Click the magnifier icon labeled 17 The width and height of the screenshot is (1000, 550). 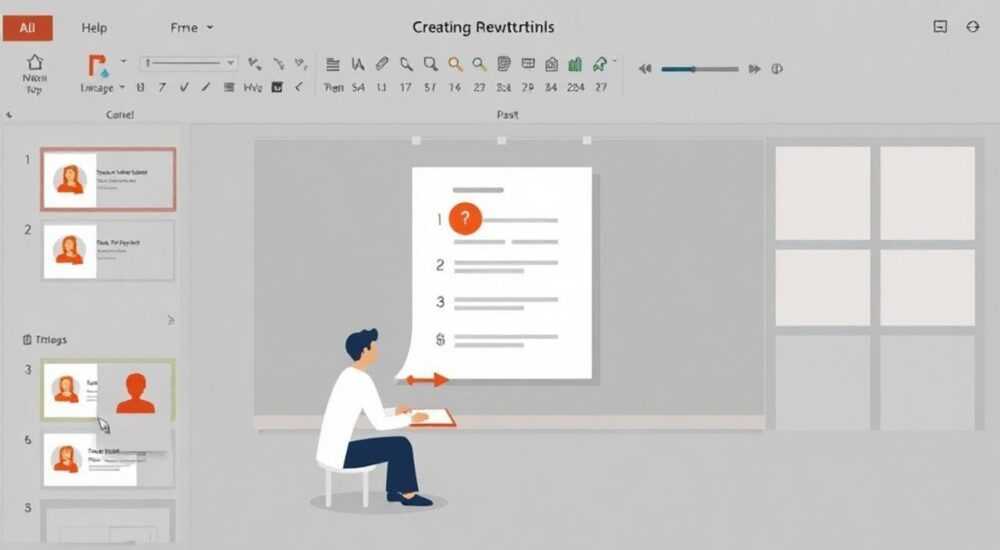406,64
